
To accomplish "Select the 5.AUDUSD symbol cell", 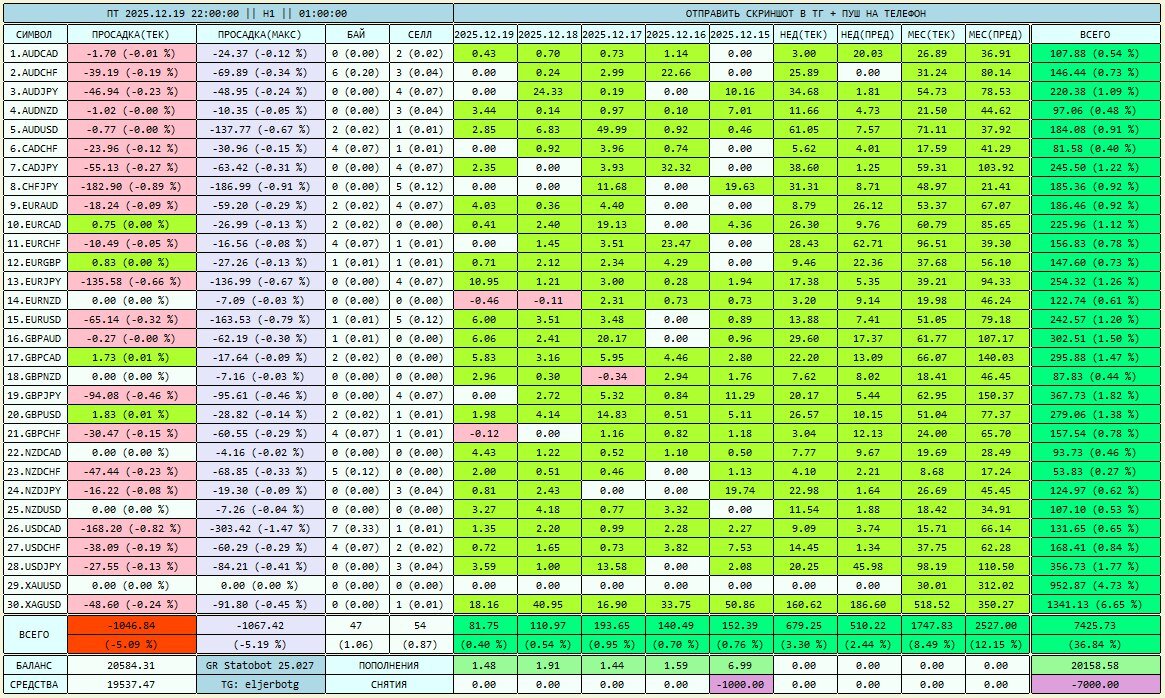I will (35, 129).
